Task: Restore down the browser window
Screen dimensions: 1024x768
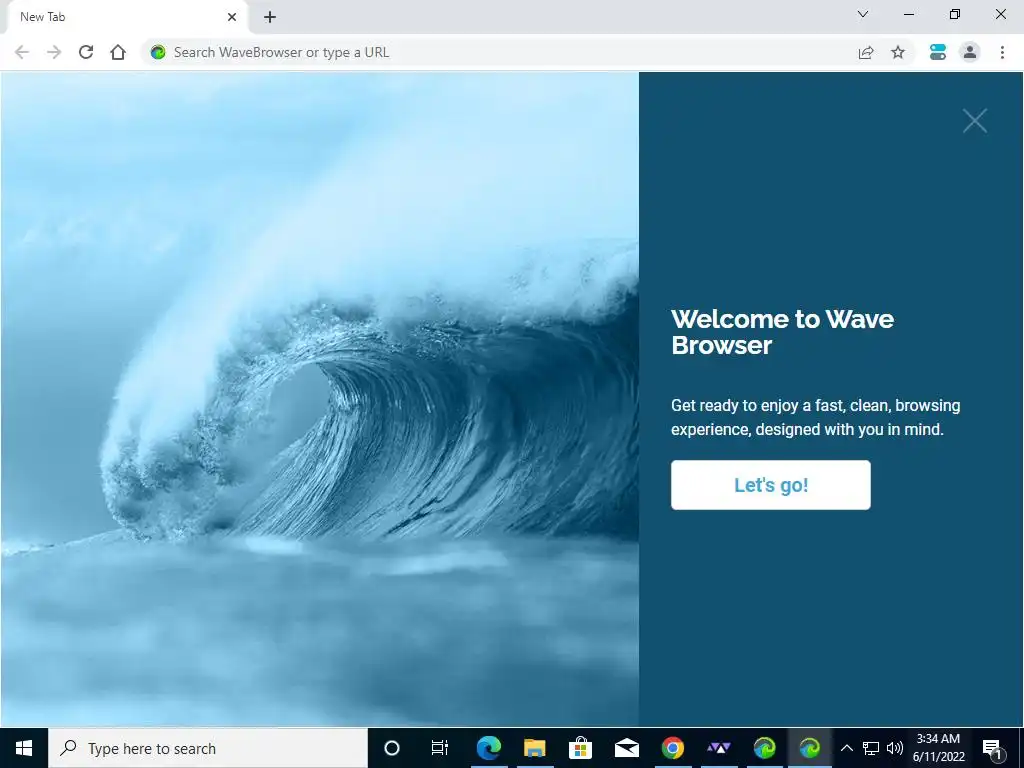Action: [x=955, y=14]
